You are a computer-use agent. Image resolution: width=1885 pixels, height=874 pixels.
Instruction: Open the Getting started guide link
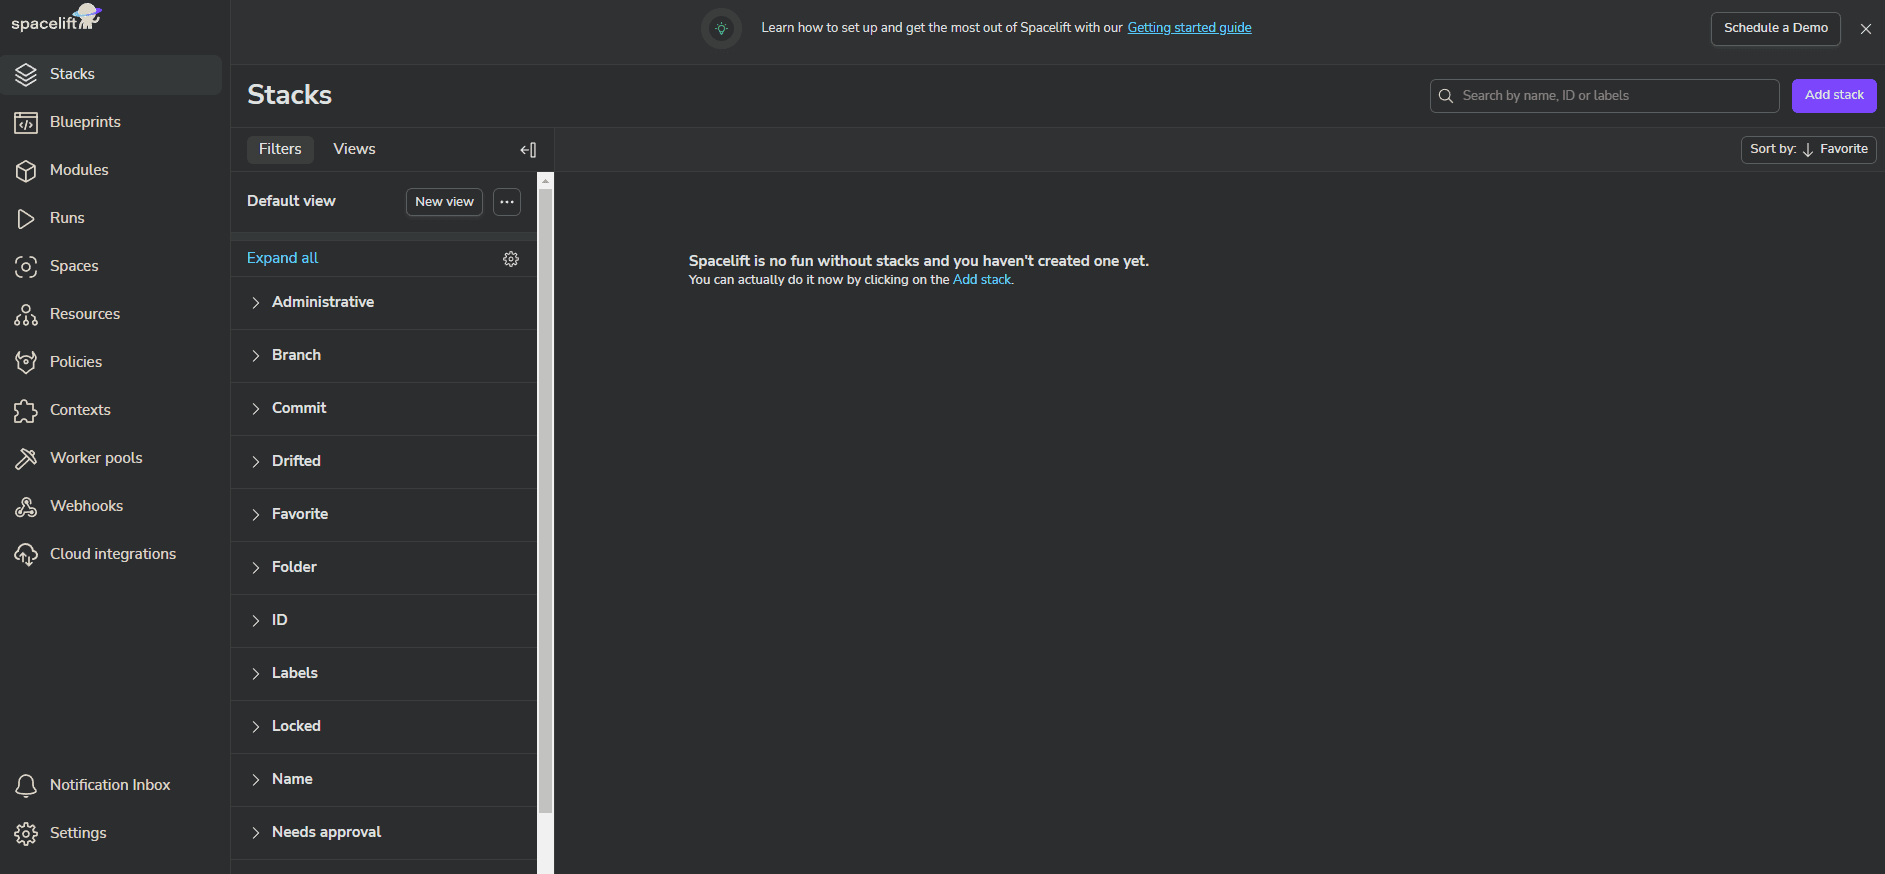click(1189, 28)
